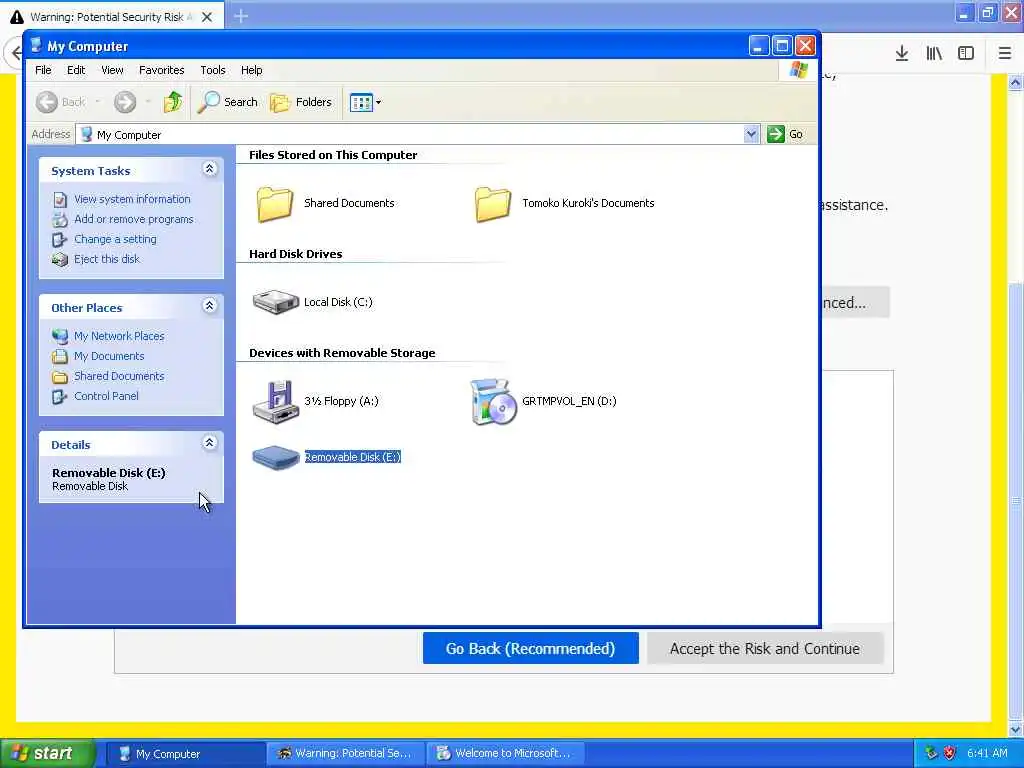The image size is (1024, 768).
Task: Click the Search magnifier toolbar button
Action: click(228, 102)
